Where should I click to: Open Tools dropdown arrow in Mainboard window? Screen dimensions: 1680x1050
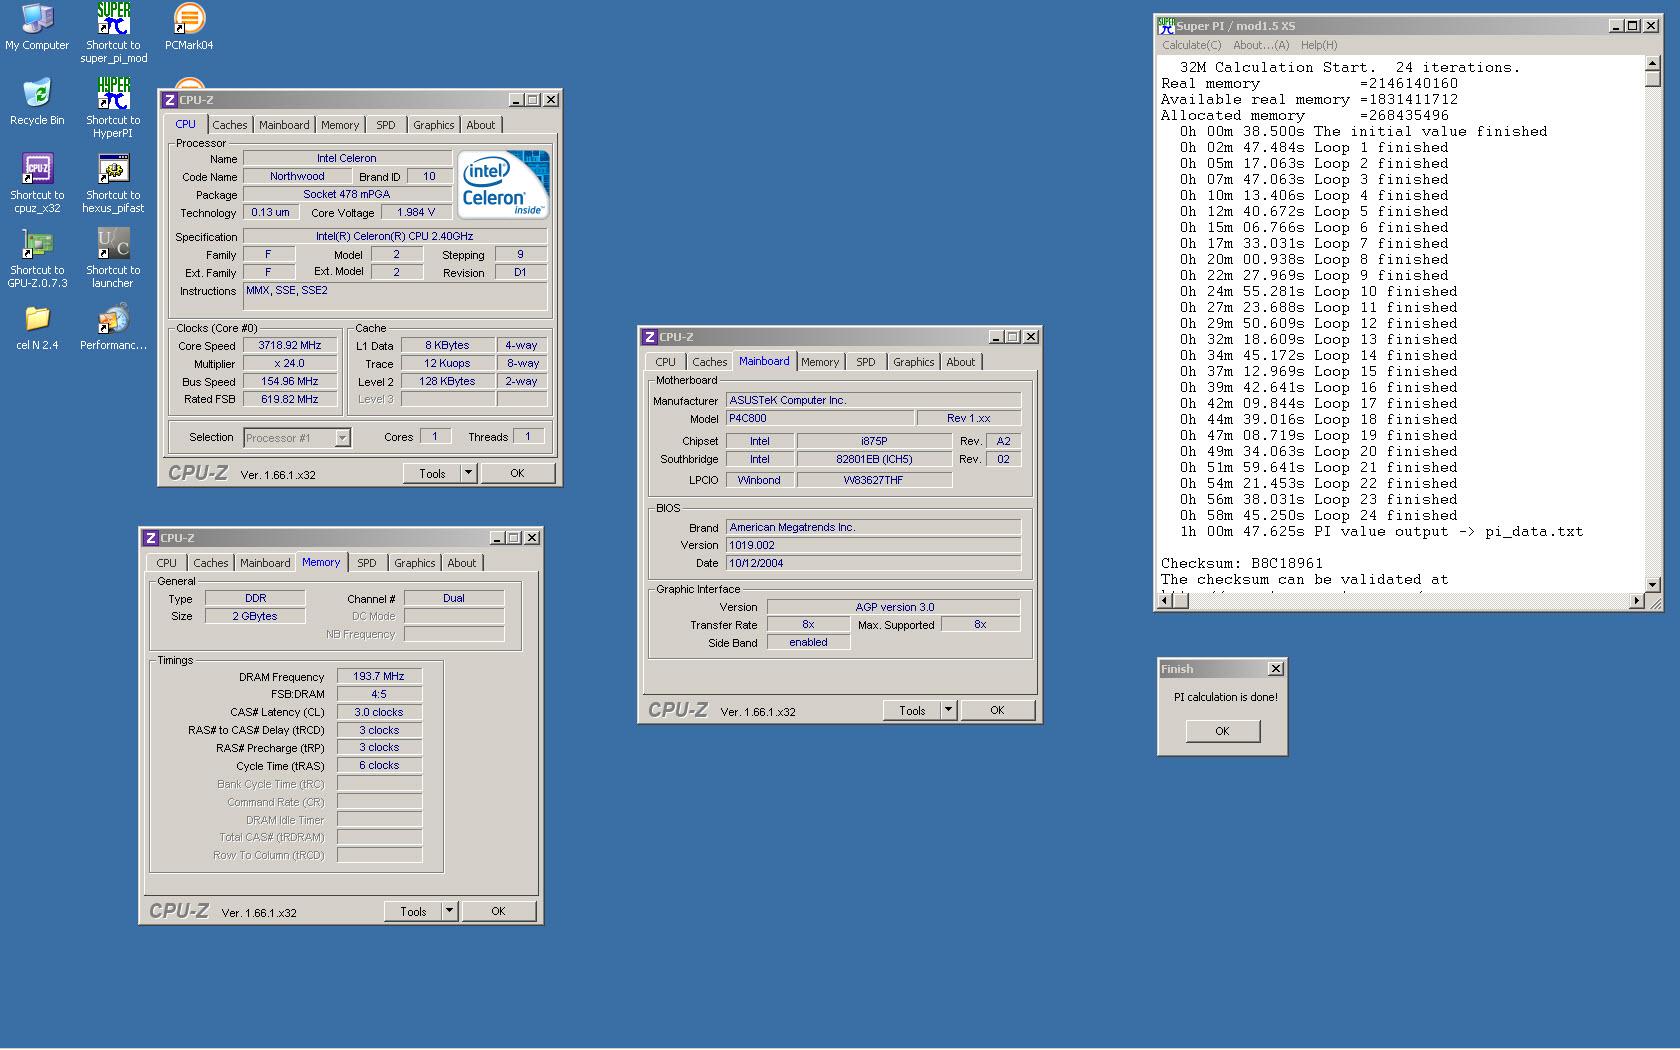click(948, 710)
